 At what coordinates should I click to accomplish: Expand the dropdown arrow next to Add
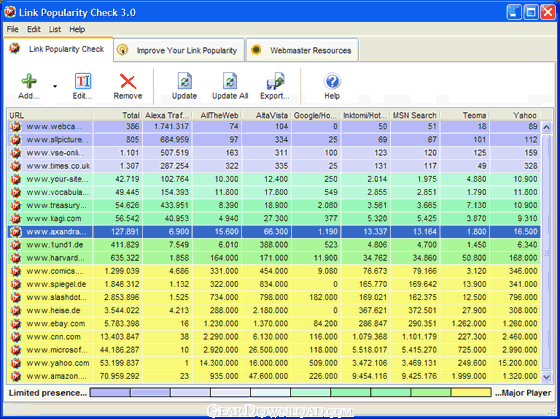tap(55, 86)
